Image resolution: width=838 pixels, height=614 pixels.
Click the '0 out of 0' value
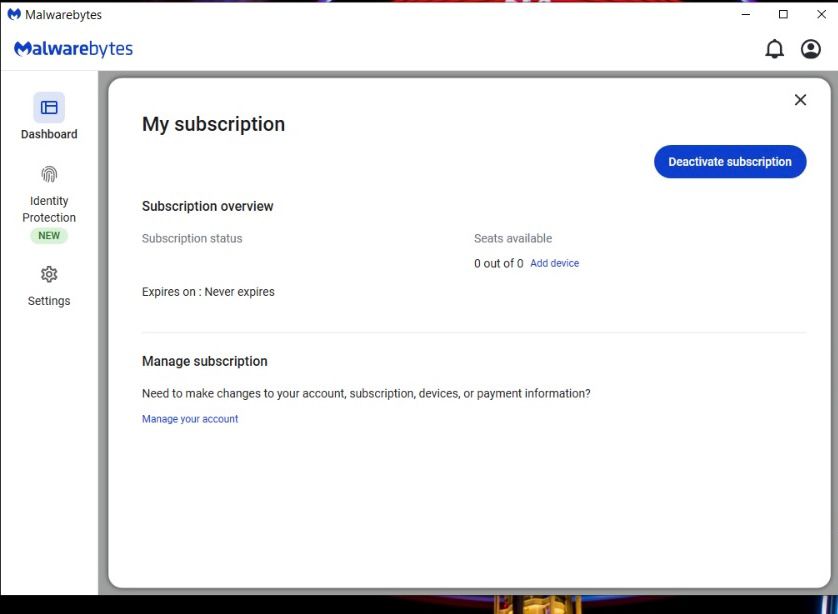[498, 263]
